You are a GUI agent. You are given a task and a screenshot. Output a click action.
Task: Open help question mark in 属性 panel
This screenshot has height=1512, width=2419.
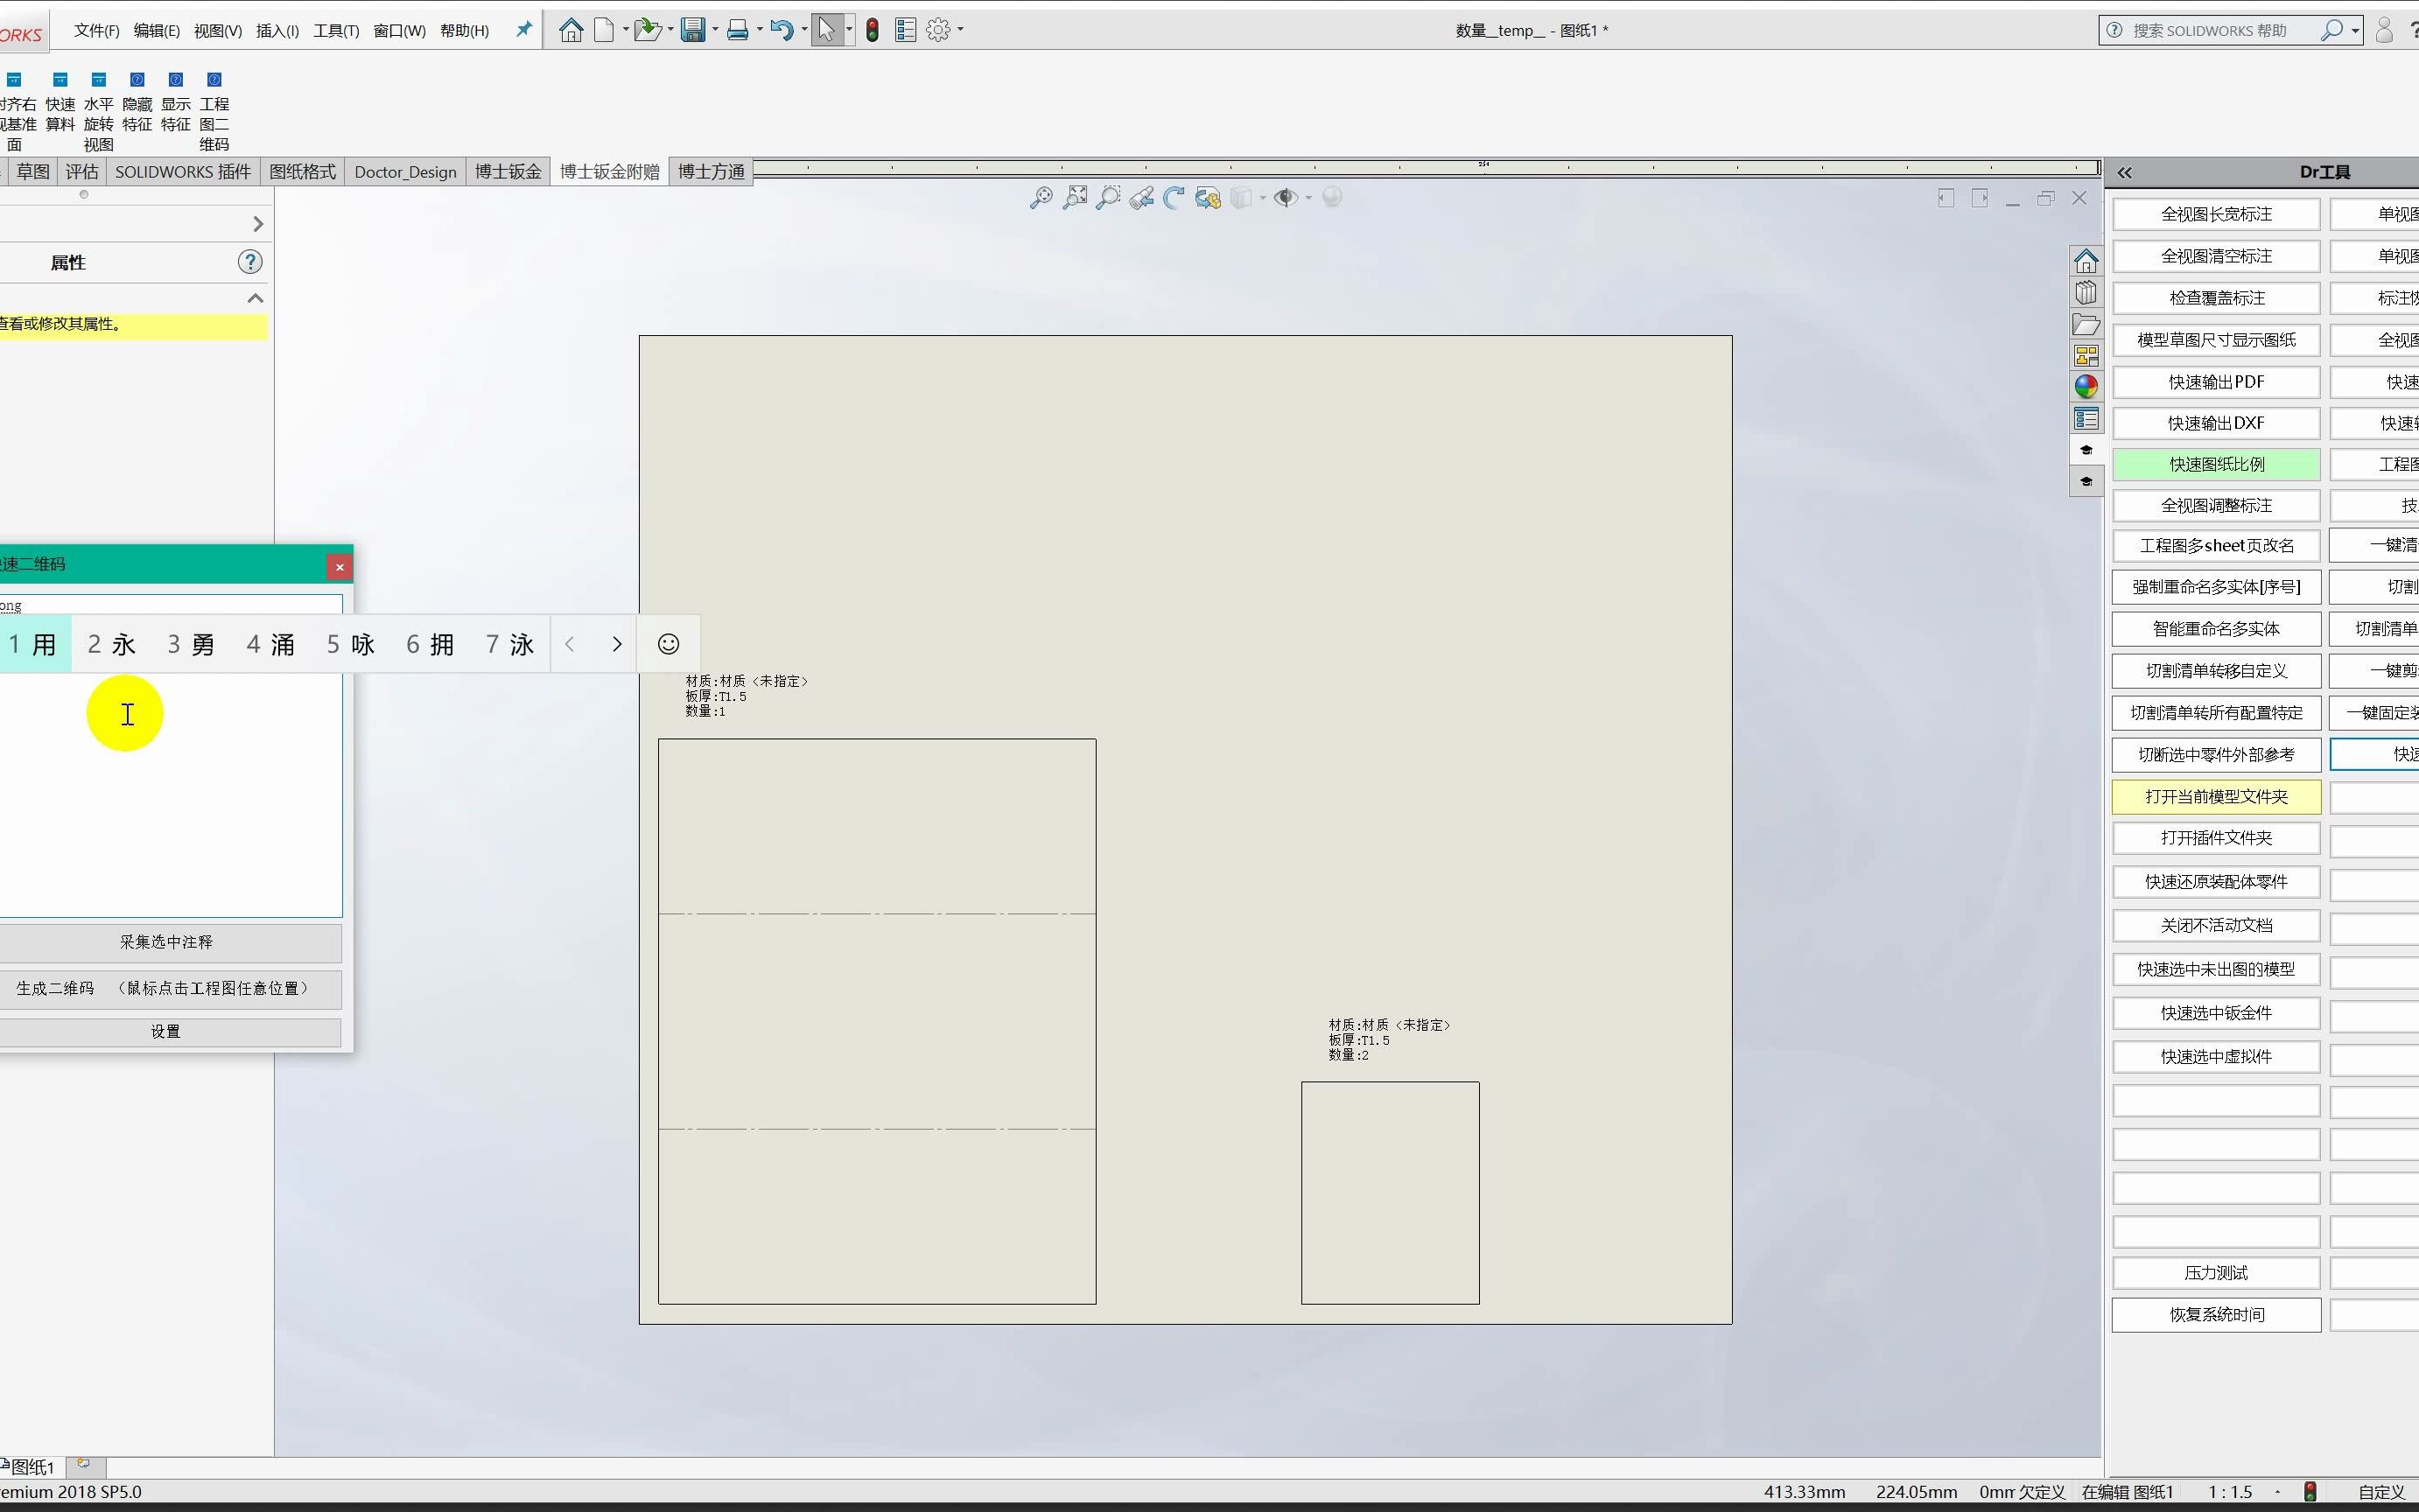[250, 262]
